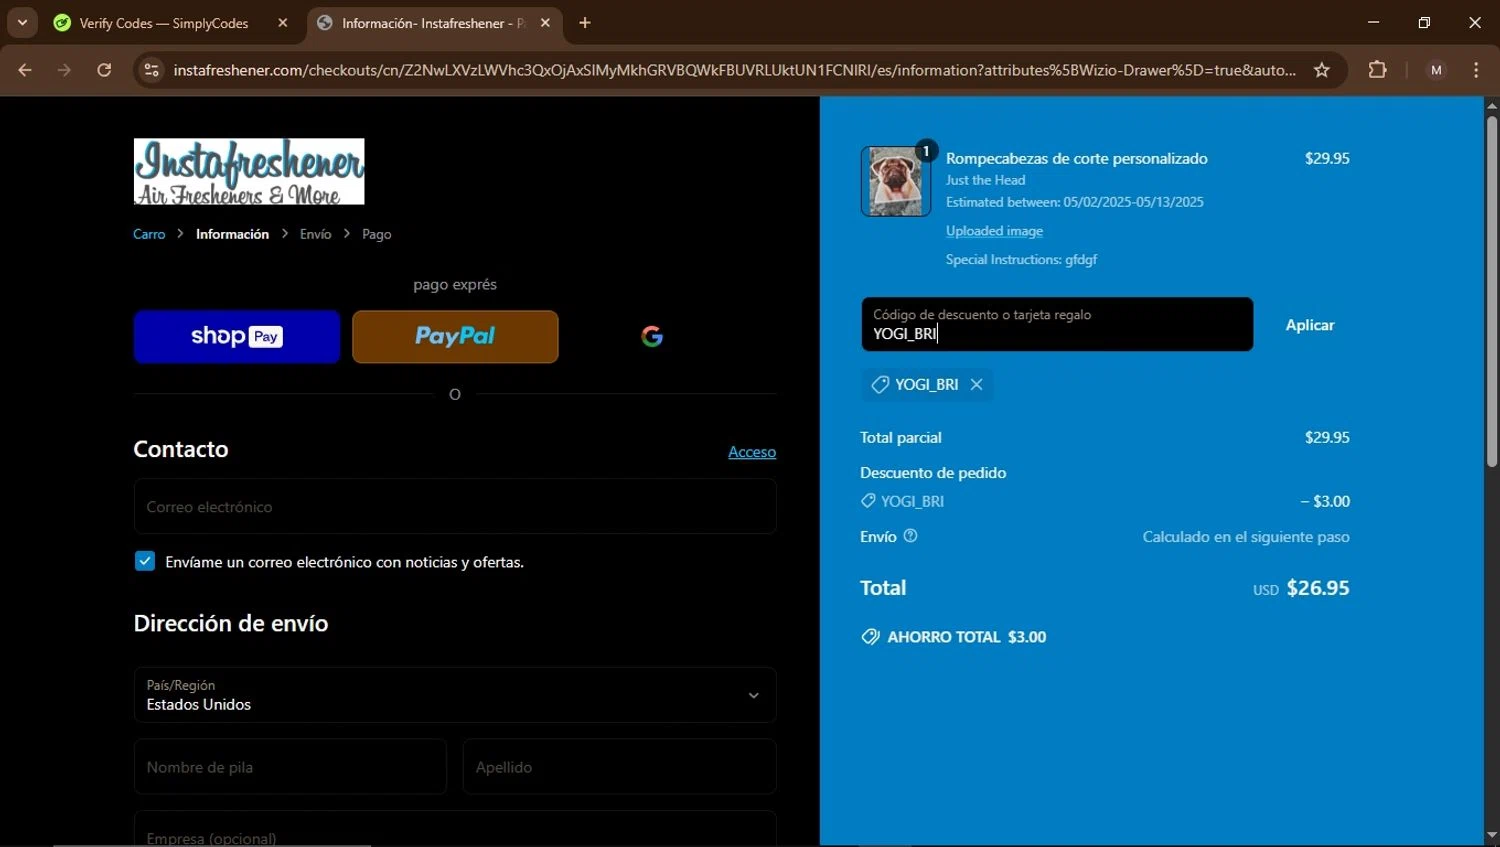The height and width of the screenshot is (847, 1500).
Task: Click the AHORRO TOTAL savings tag icon
Action: (870, 637)
